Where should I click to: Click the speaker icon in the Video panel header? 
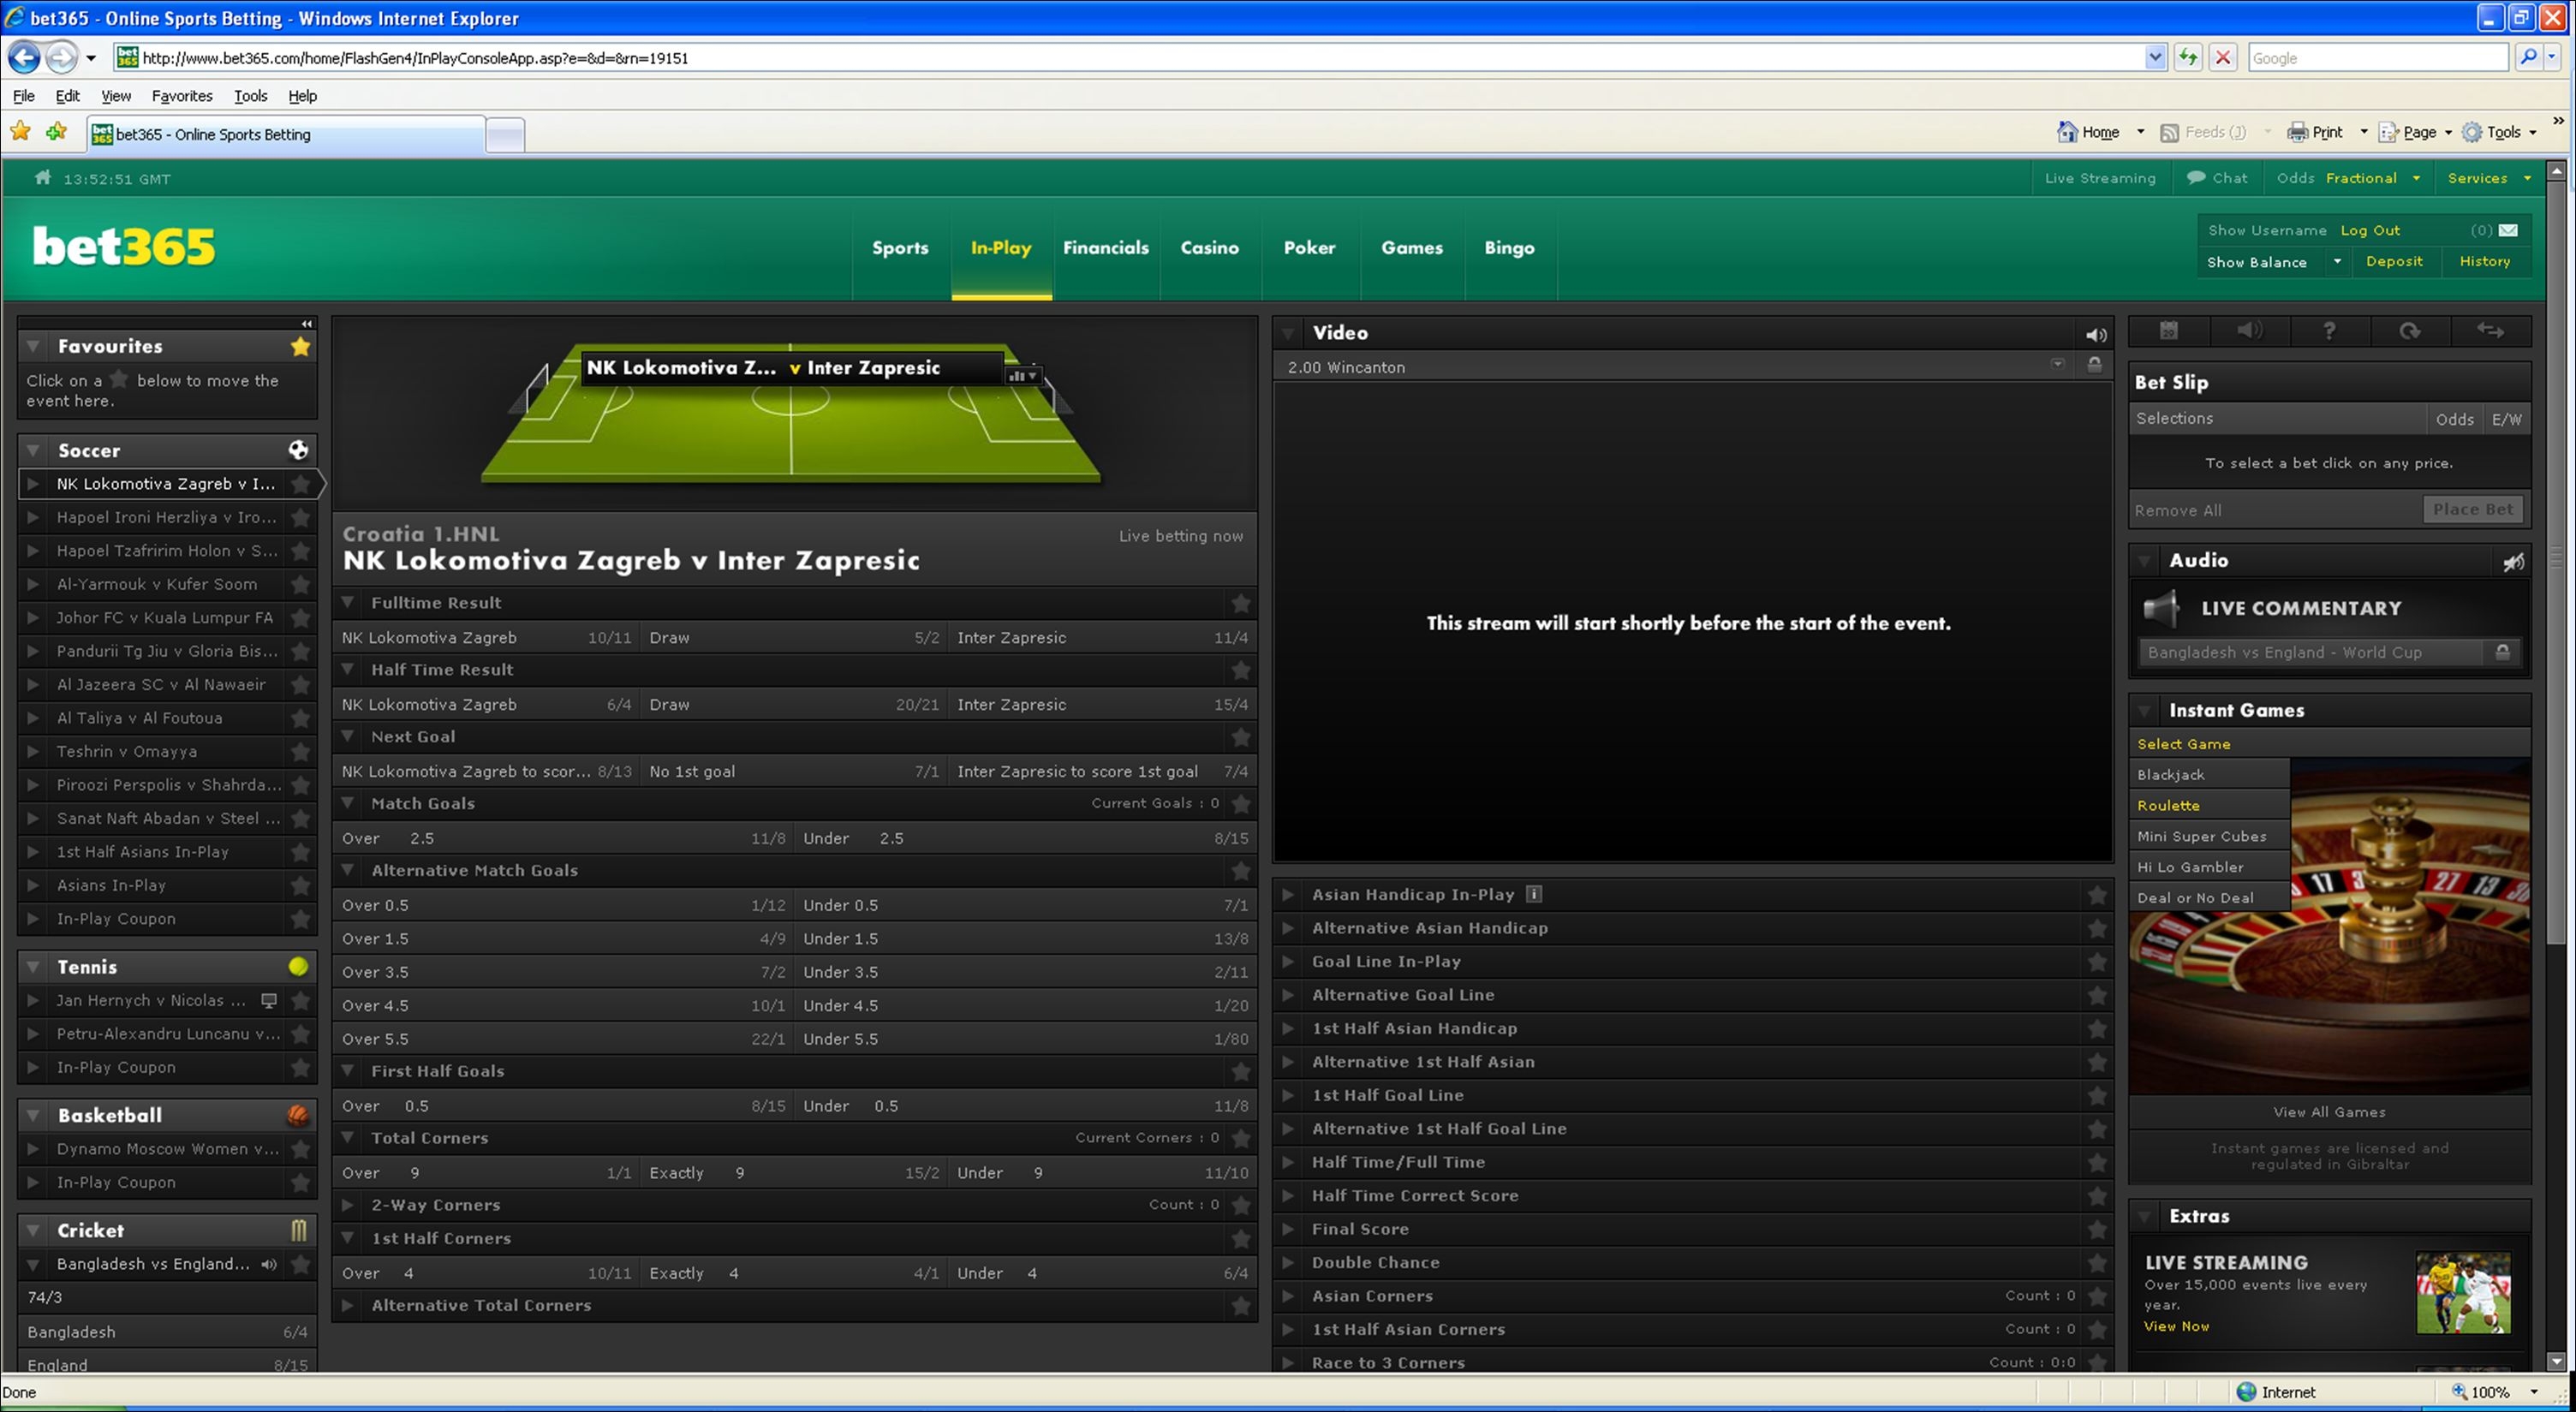point(2096,335)
